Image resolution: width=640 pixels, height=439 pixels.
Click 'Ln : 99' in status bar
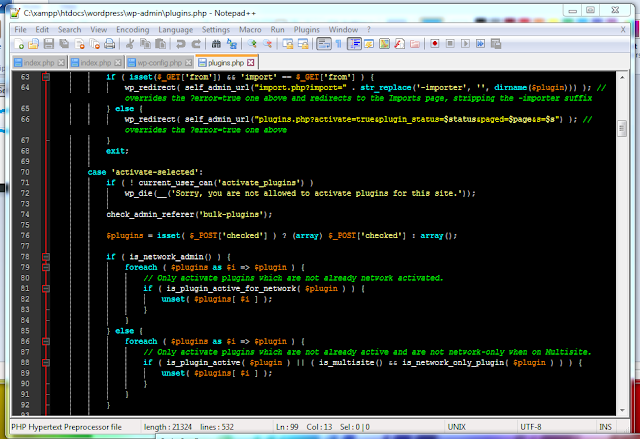pyautogui.click(x=287, y=427)
